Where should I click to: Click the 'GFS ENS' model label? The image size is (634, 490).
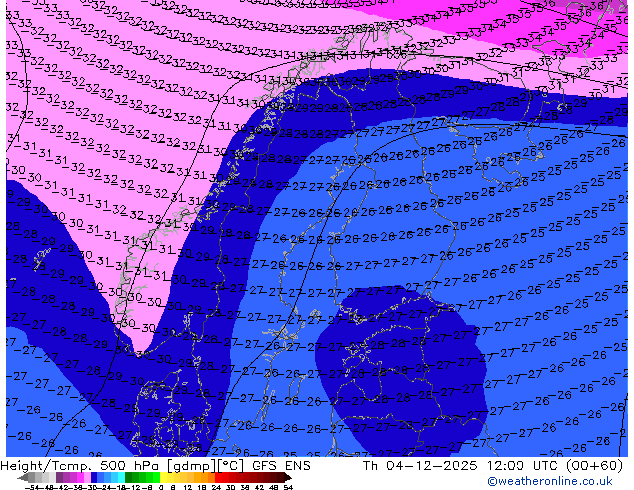(281, 466)
